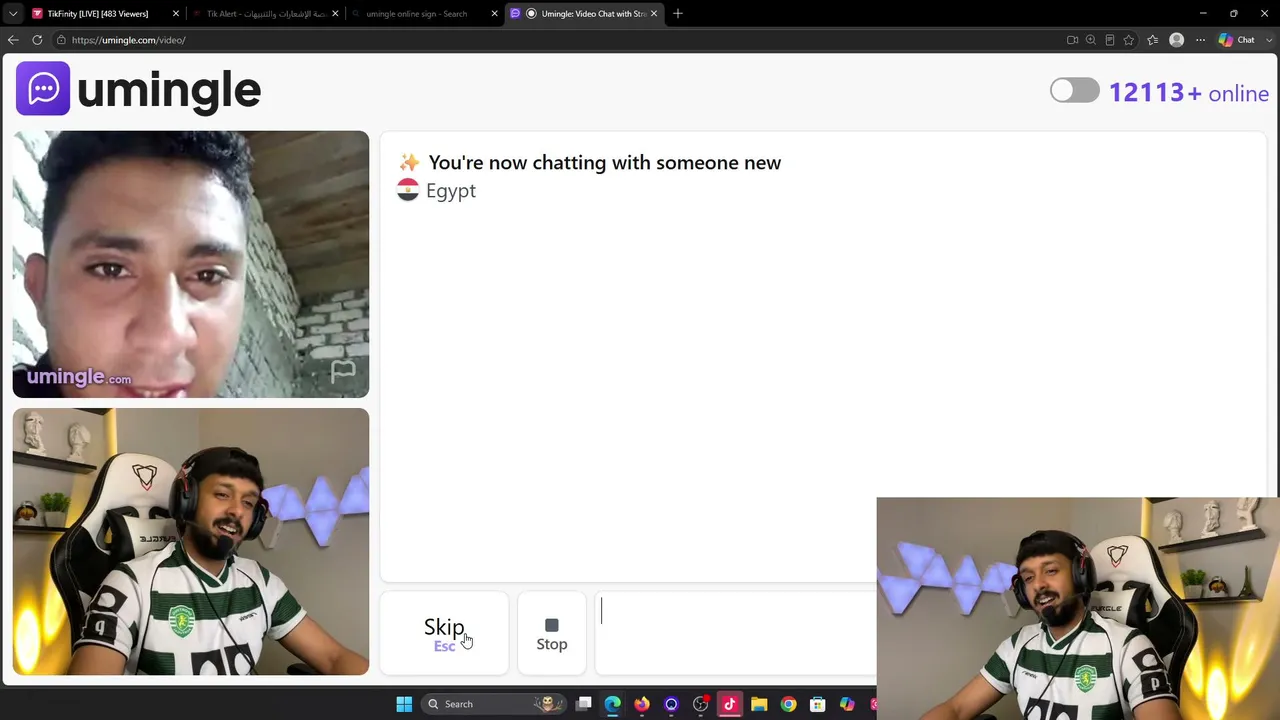Go back to previous page
Viewport: 1280px width, 720px height.
13,40
